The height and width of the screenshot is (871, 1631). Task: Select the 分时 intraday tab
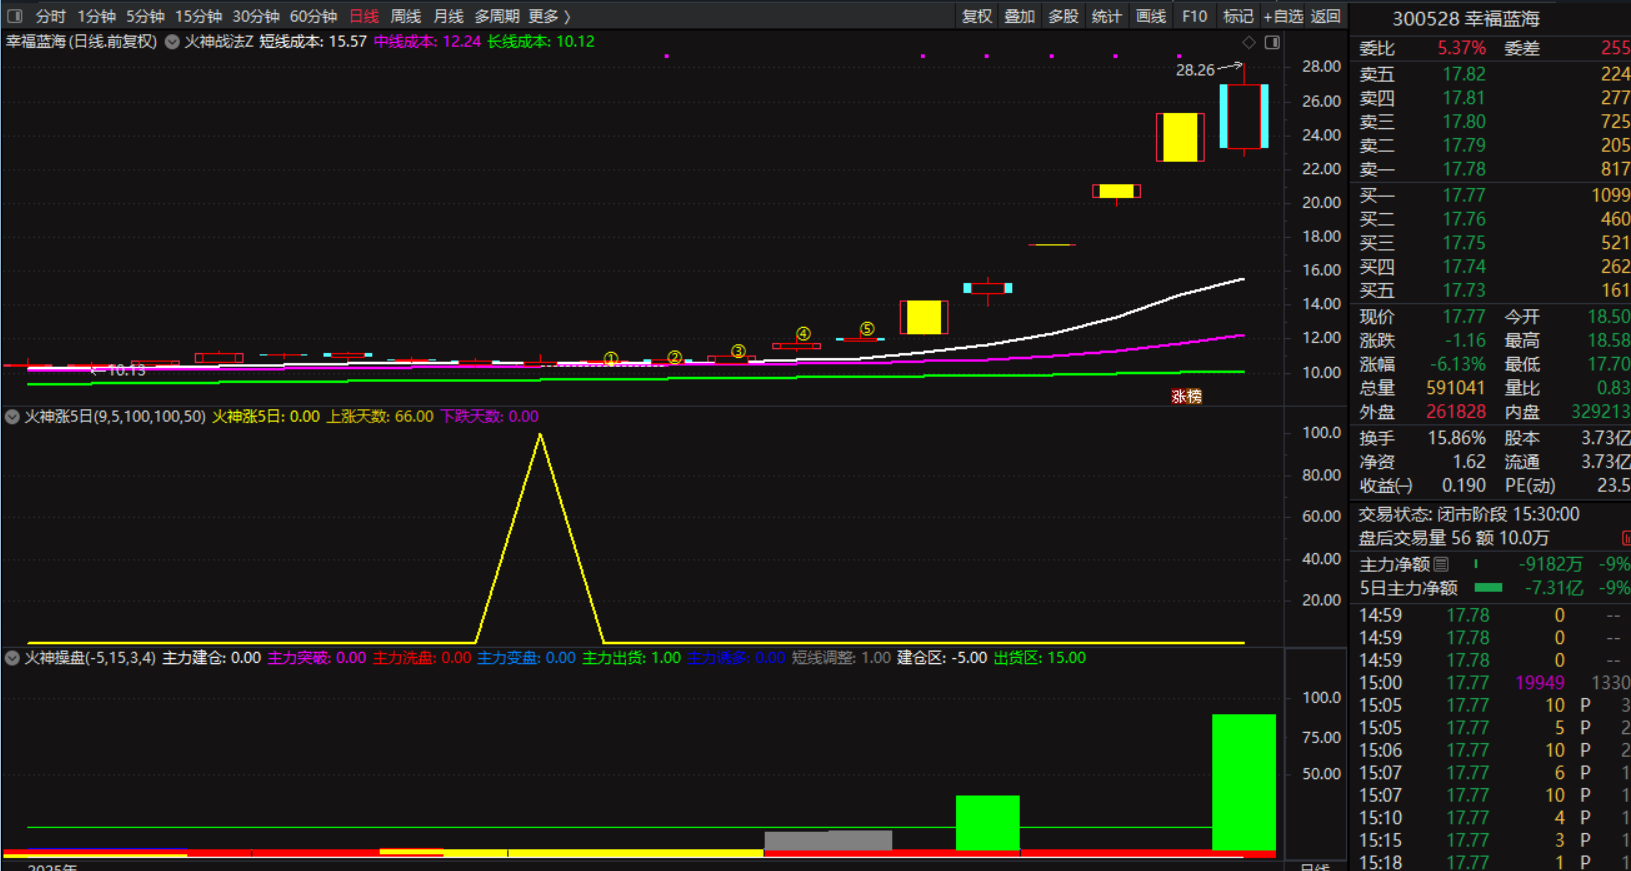point(50,16)
